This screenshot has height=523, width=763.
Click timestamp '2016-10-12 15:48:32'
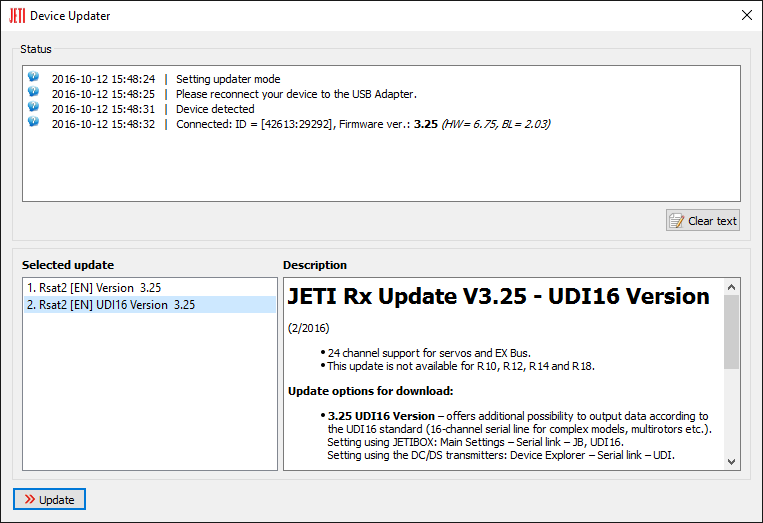click(104, 124)
